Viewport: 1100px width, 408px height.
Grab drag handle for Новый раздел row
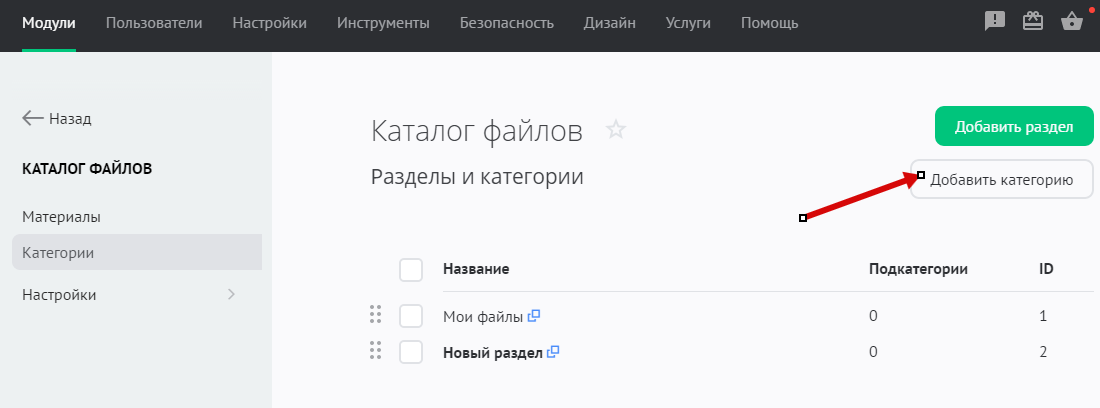pos(376,351)
